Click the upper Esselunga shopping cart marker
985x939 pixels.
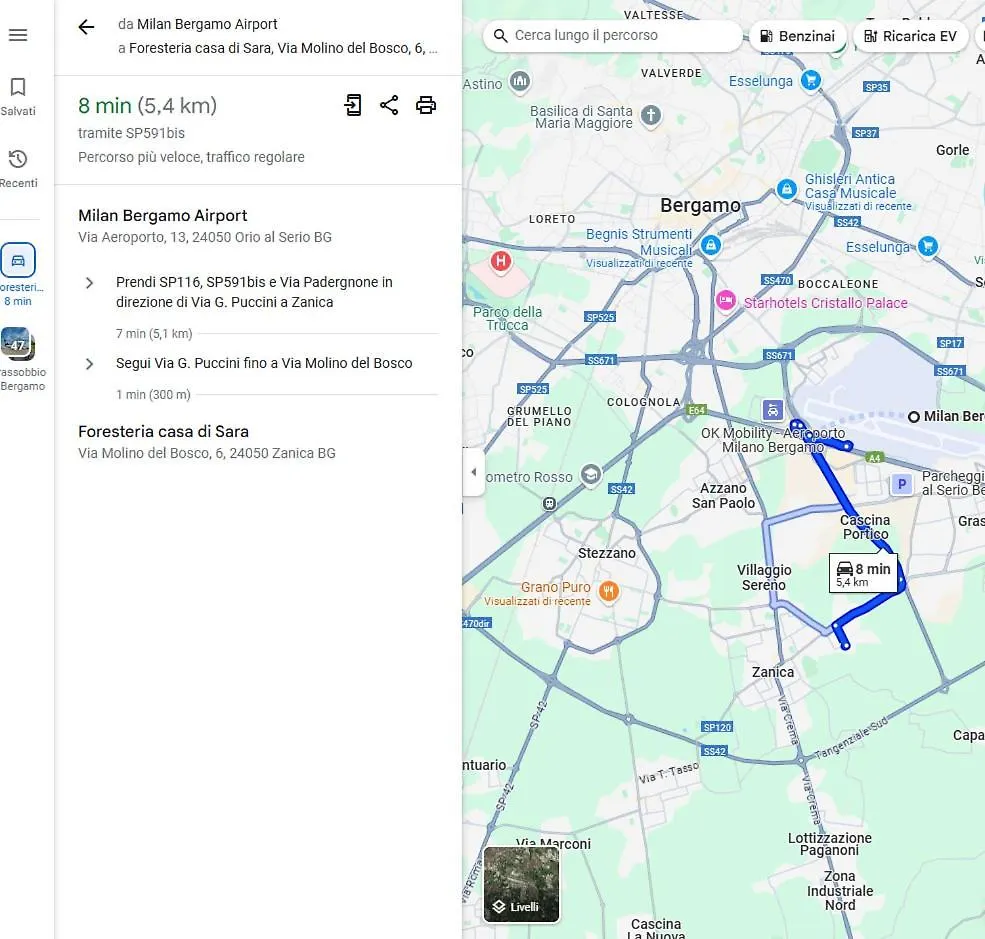click(x=811, y=80)
